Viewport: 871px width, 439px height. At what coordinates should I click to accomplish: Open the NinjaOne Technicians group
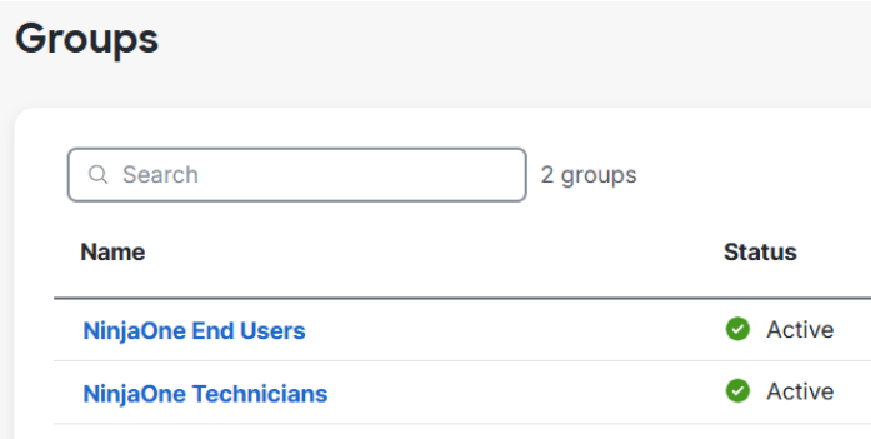(205, 393)
